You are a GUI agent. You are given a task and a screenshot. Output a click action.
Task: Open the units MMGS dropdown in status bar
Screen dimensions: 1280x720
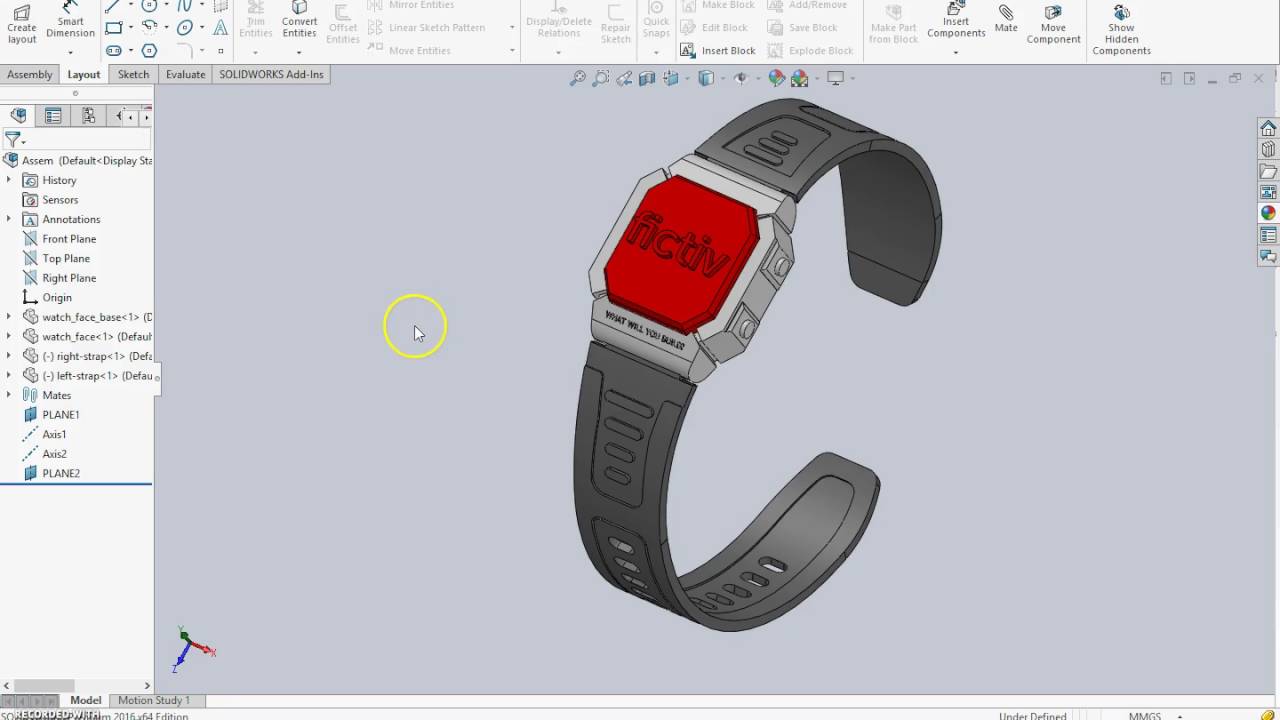coord(1181,716)
